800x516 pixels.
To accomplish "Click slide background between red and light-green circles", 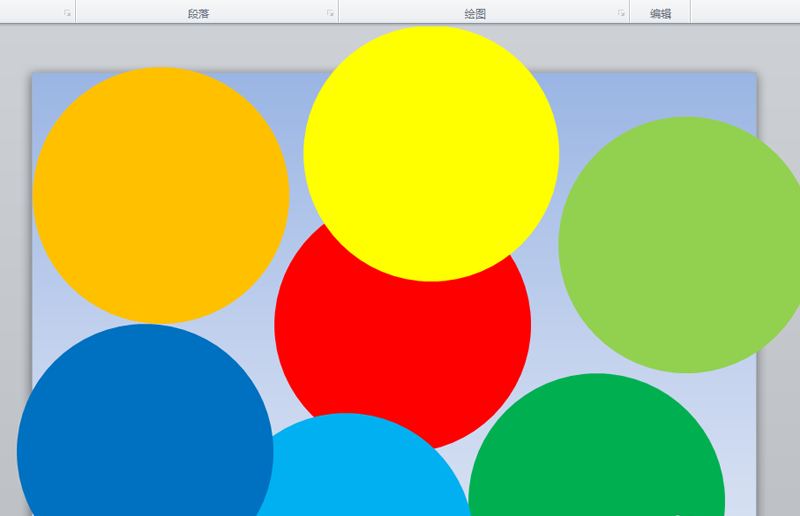I will tap(545, 330).
